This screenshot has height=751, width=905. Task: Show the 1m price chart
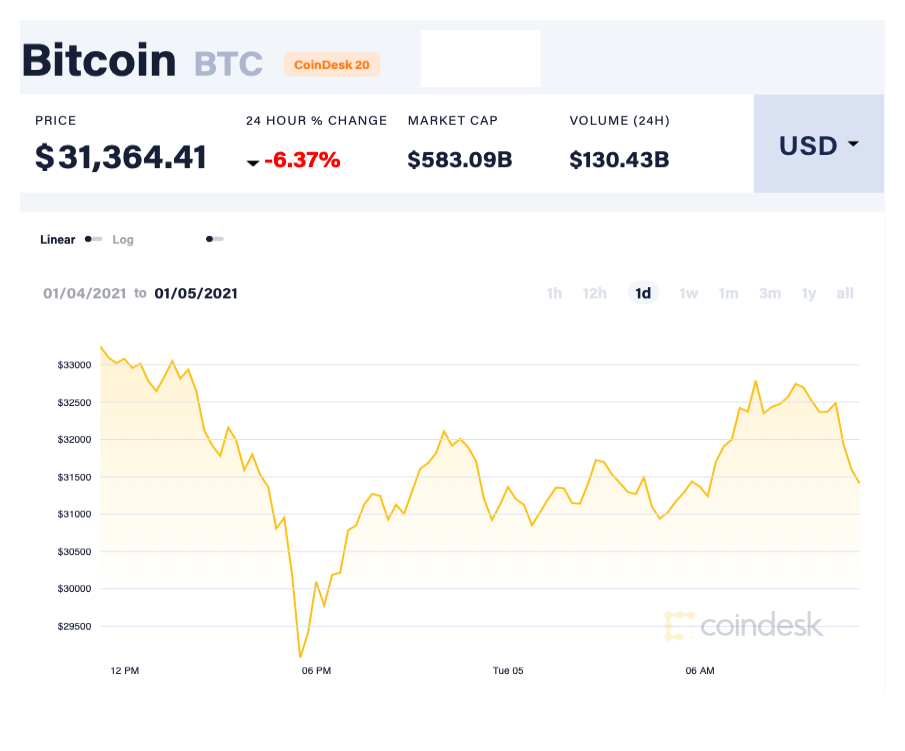(728, 293)
